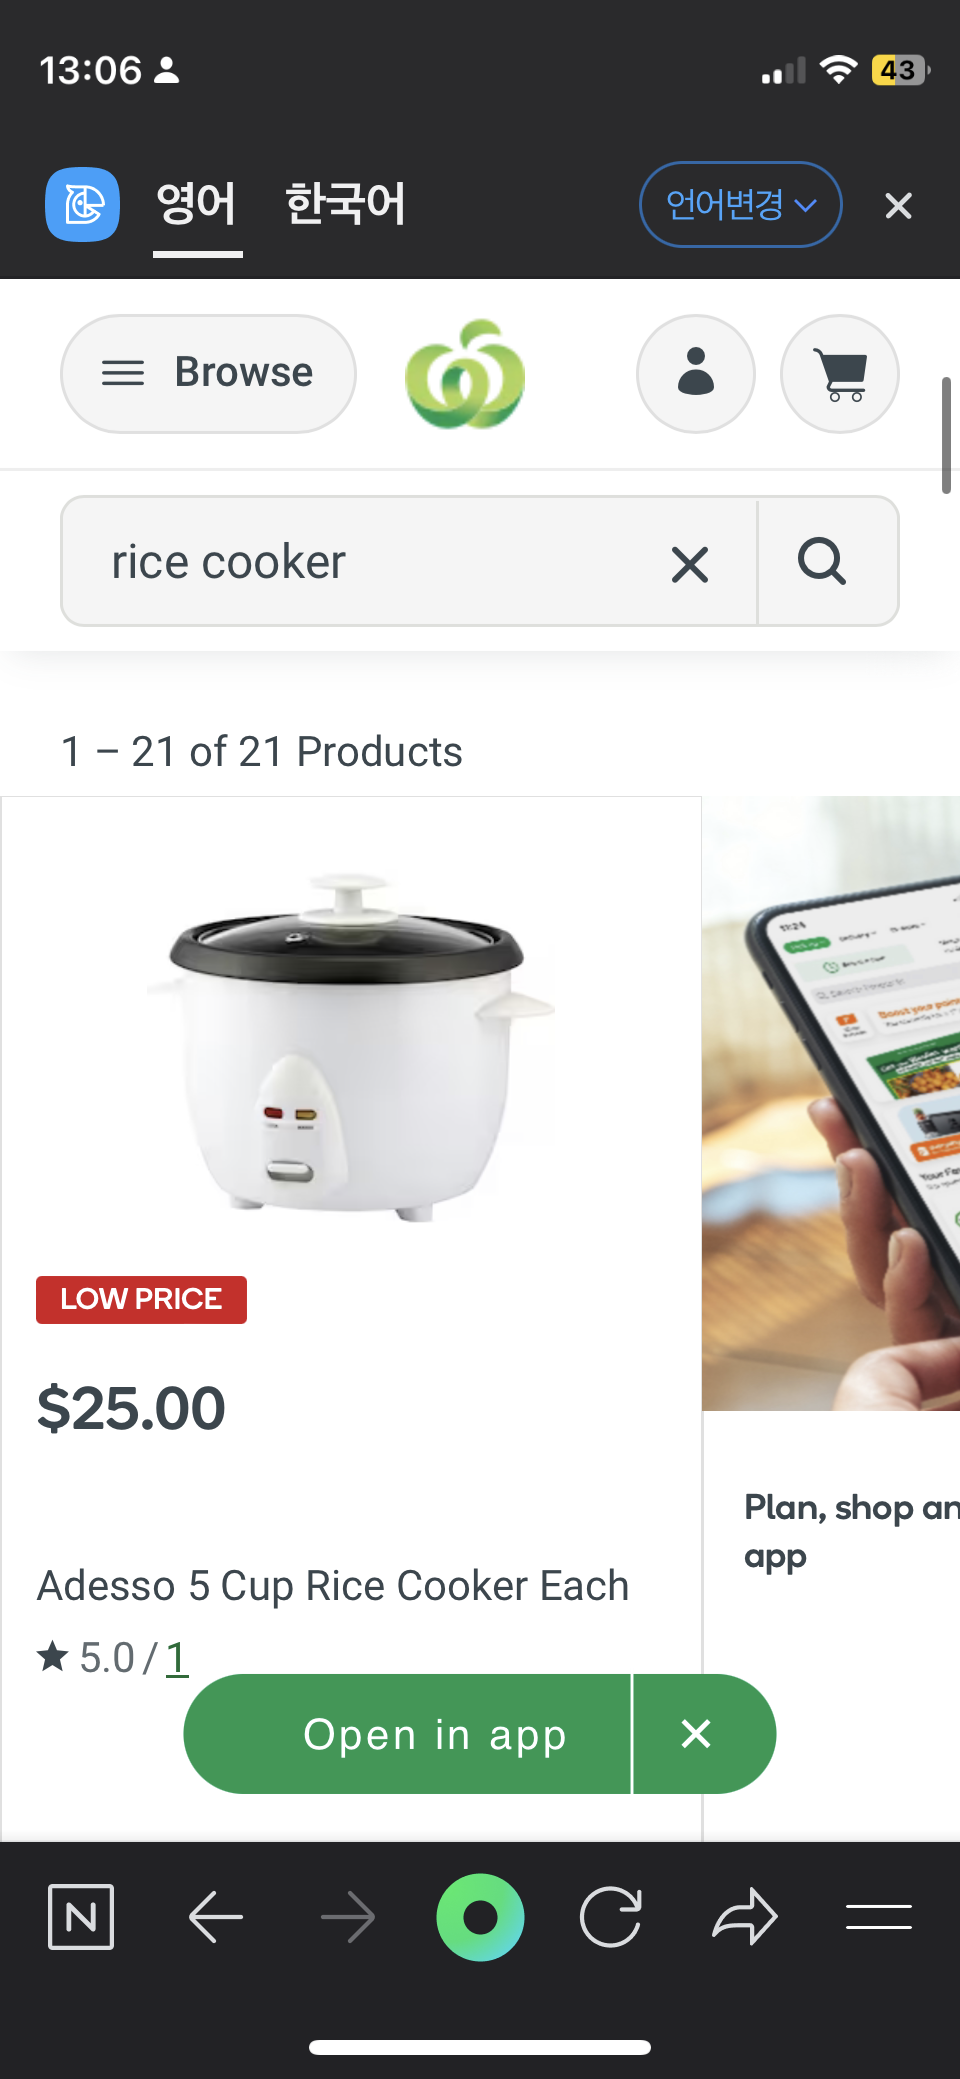Open the shopping cart

coord(840,374)
